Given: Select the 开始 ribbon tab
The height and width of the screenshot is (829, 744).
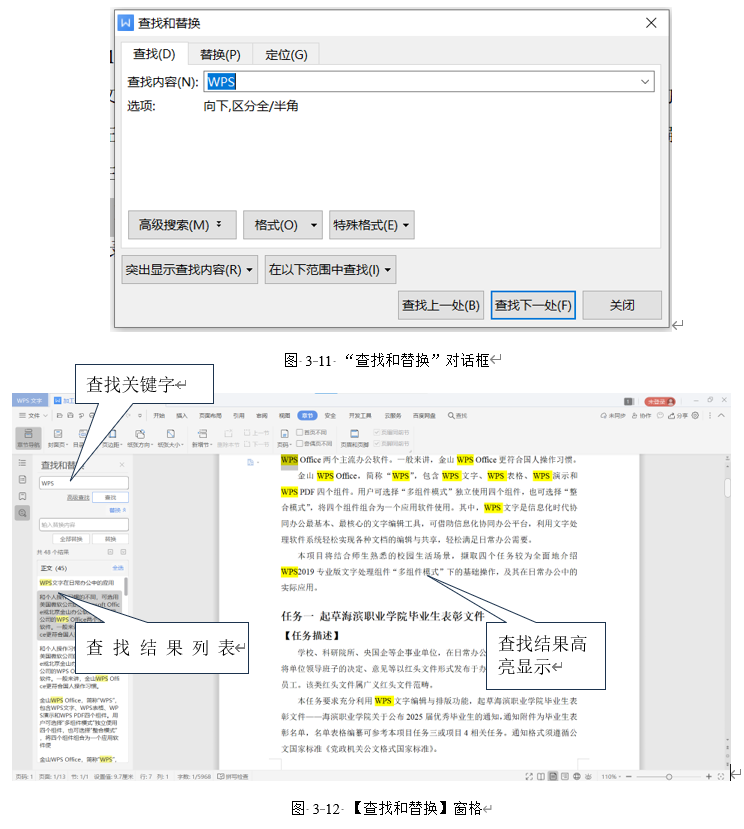Looking at the screenshot, I should (x=159, y=416).
